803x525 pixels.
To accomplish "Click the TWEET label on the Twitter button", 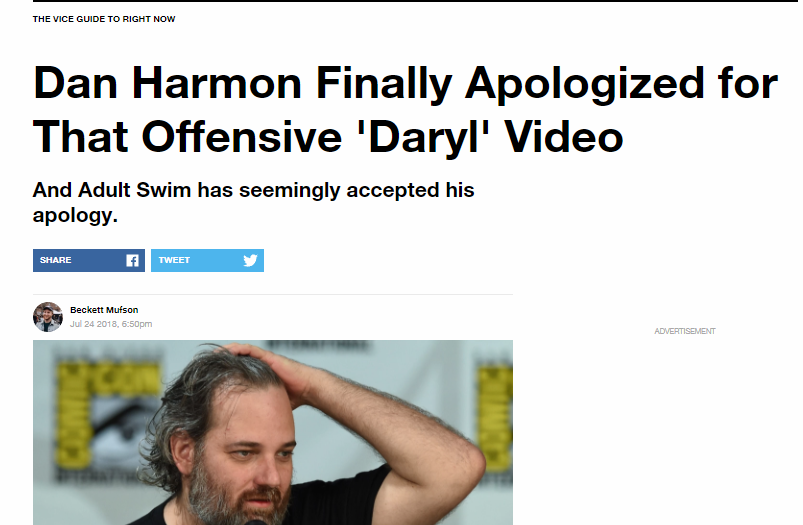I will click(174, 260).
